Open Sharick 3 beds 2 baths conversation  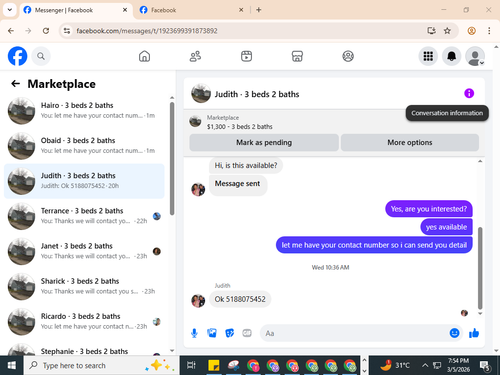[x=84, y=286]
